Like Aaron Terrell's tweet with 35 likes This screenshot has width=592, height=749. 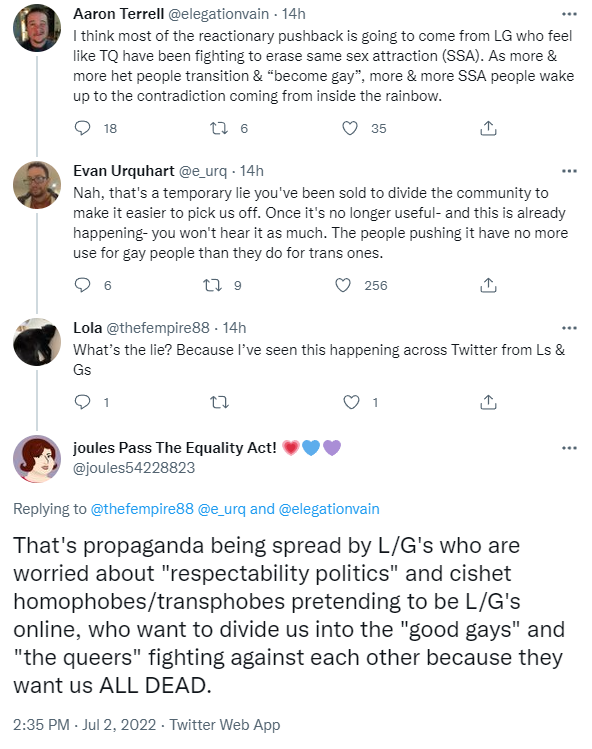click(350, 128)
